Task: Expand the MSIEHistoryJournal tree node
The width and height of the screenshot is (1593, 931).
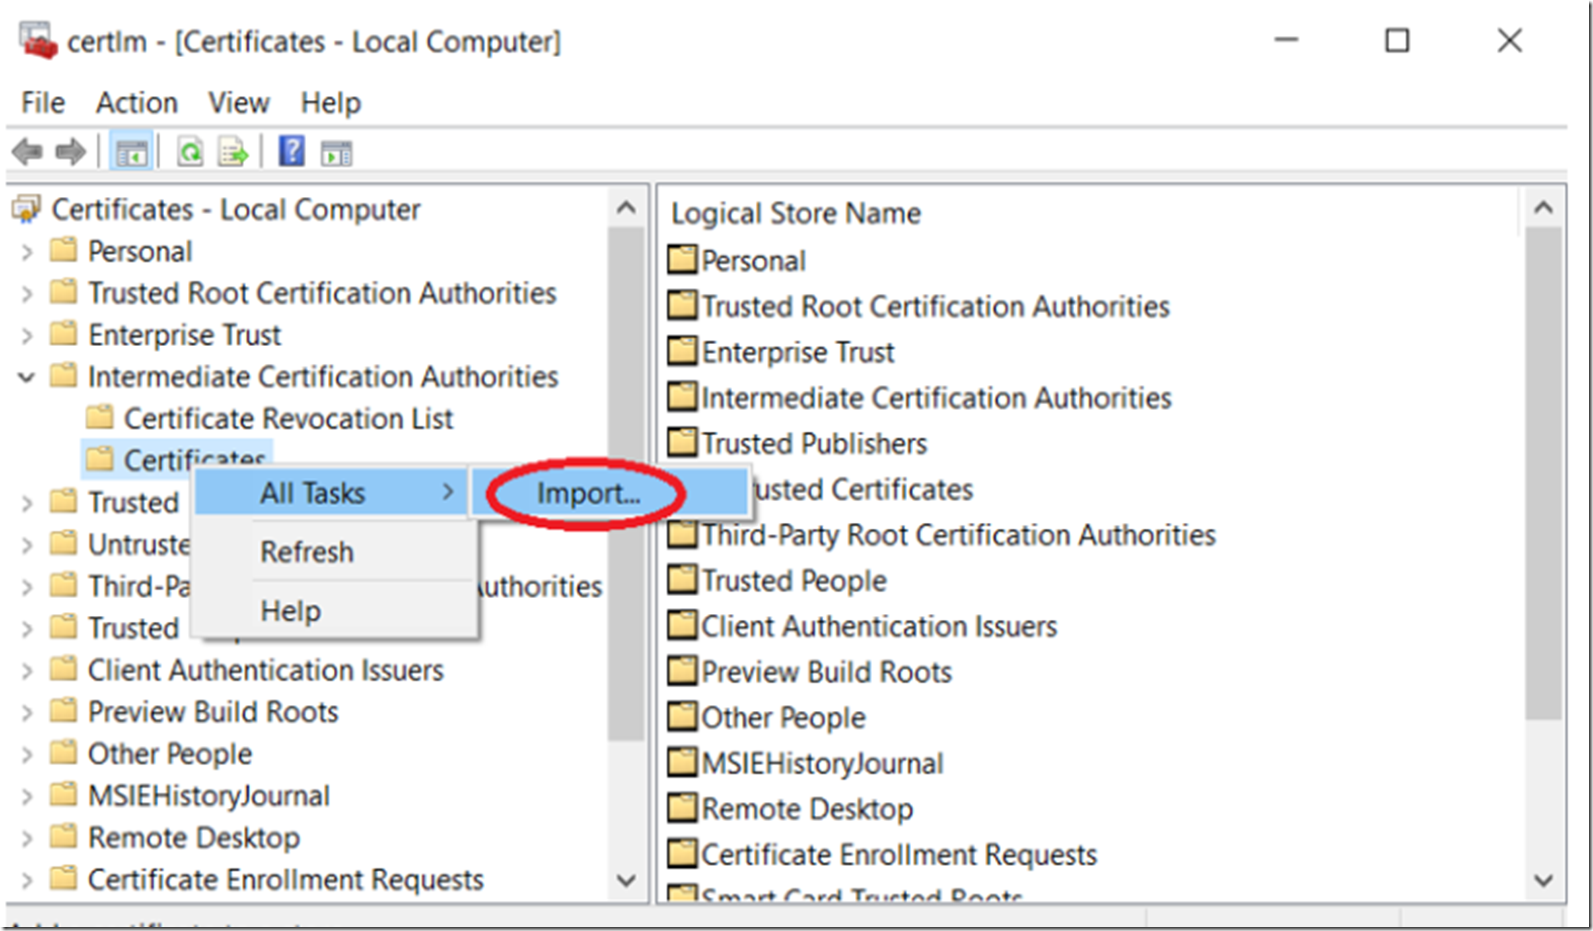Action: 27,797
